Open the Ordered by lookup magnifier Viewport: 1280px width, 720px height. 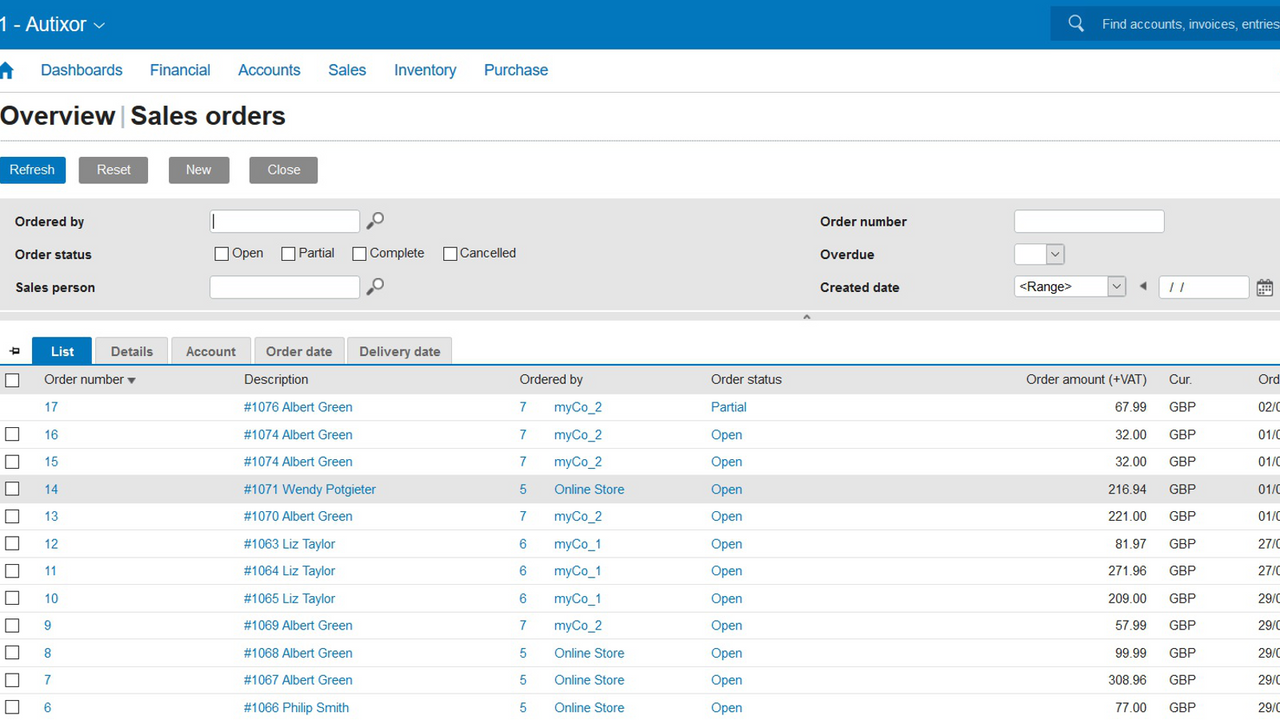[375, 221]
